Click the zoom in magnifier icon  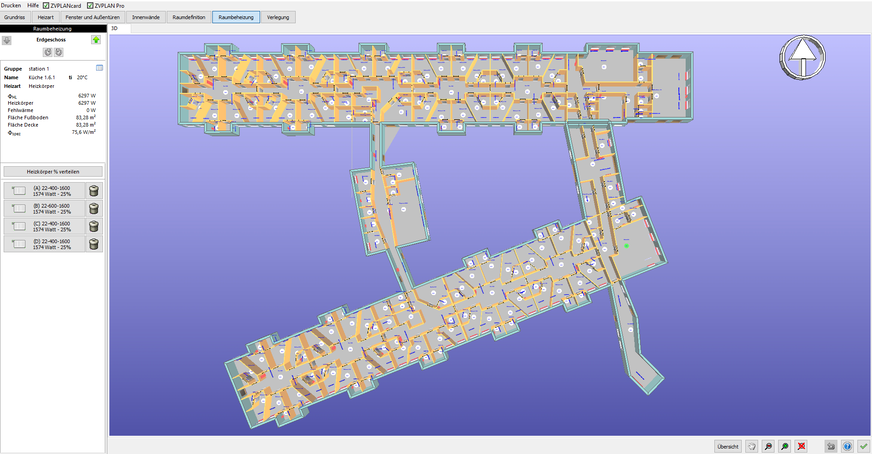tap(785, 445)
